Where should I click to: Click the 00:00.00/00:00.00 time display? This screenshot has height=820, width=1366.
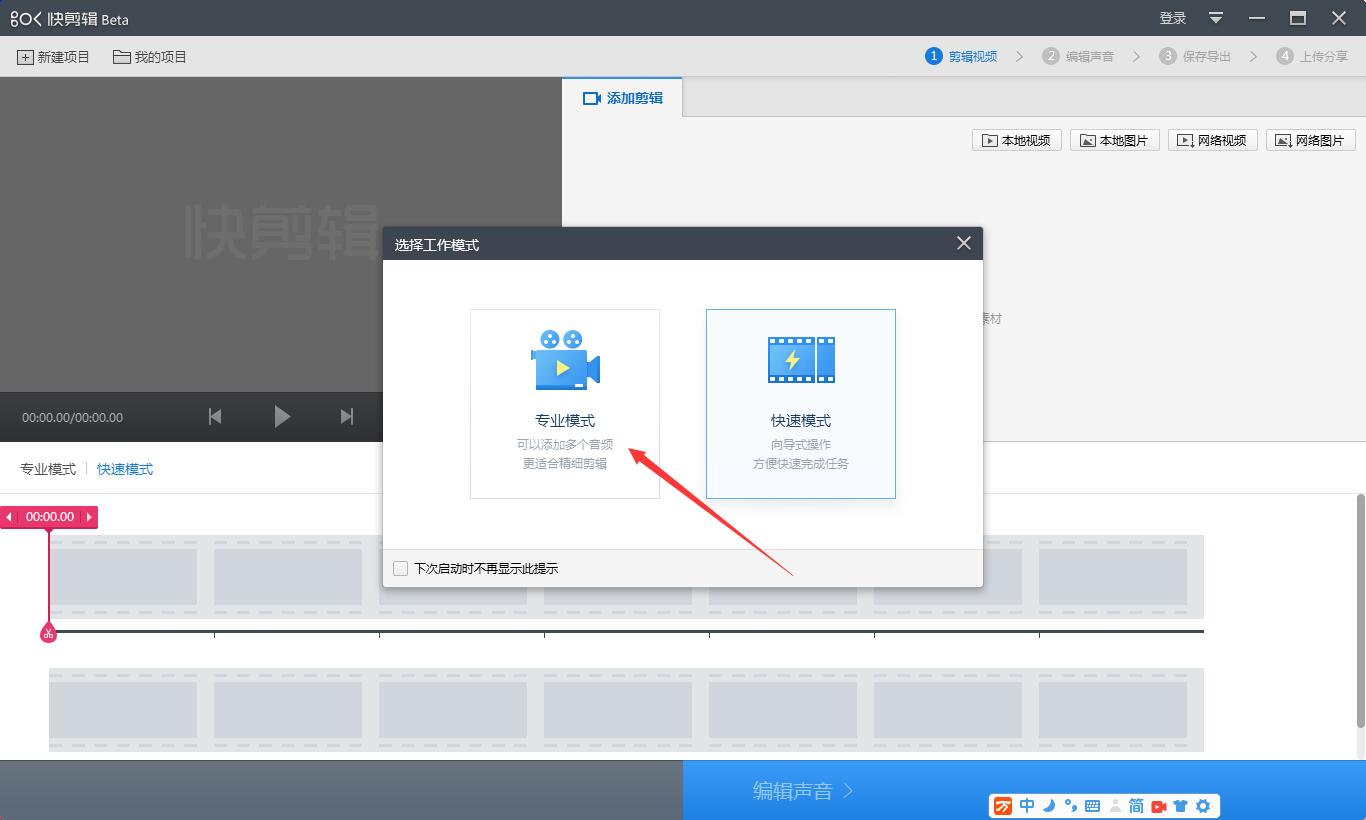(73, 417)
